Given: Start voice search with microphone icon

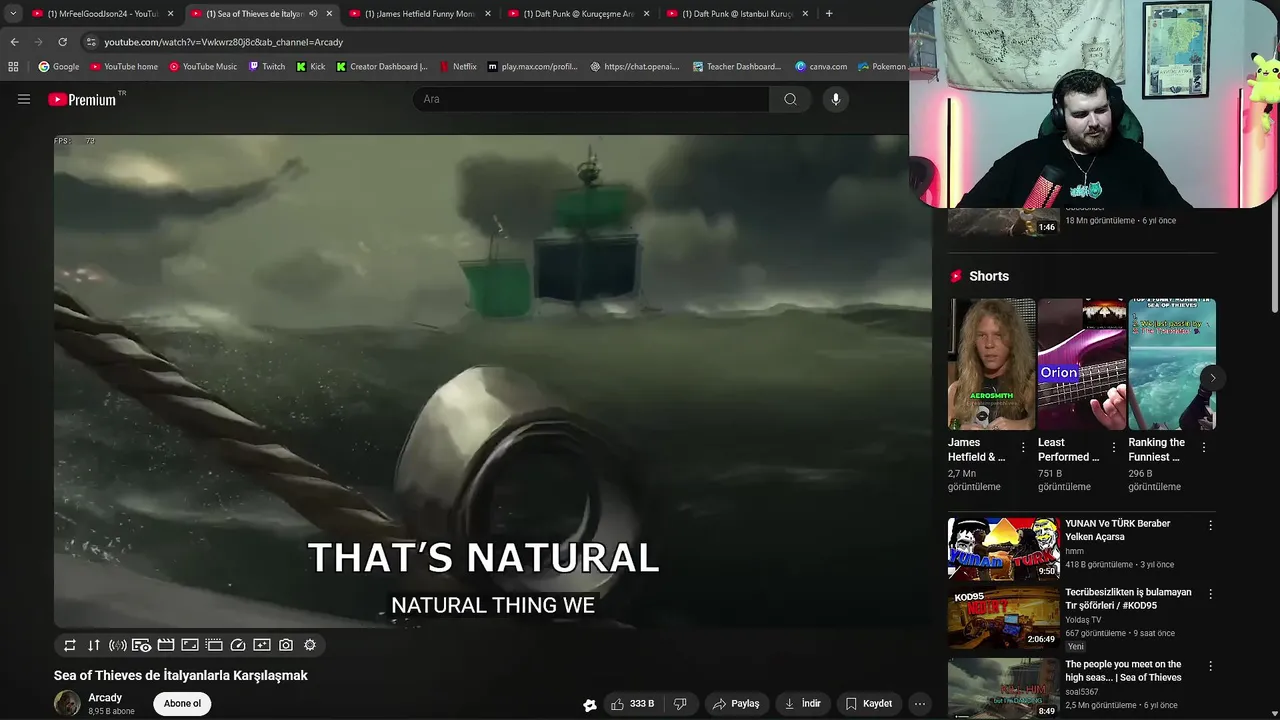Looking at the screenshot, I should tap(836, 99).
